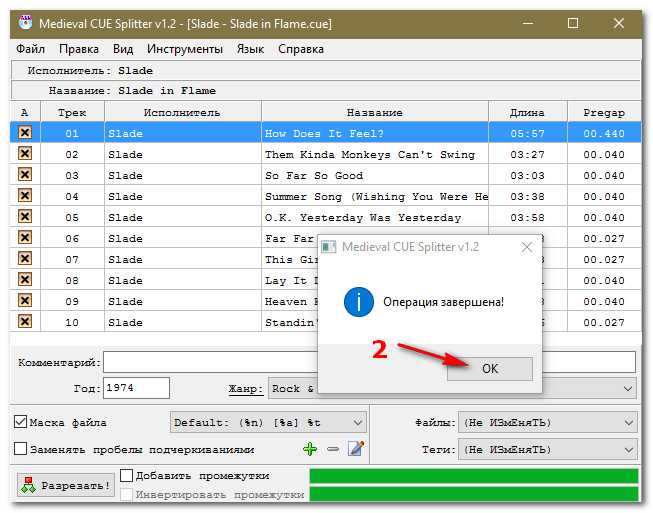Click the lower green progress bar

coord(474,494)
